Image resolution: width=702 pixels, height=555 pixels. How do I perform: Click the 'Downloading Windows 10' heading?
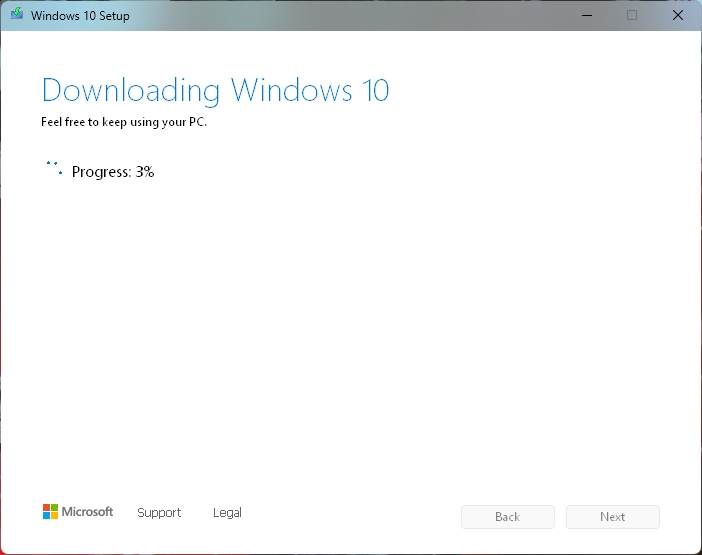215,91
